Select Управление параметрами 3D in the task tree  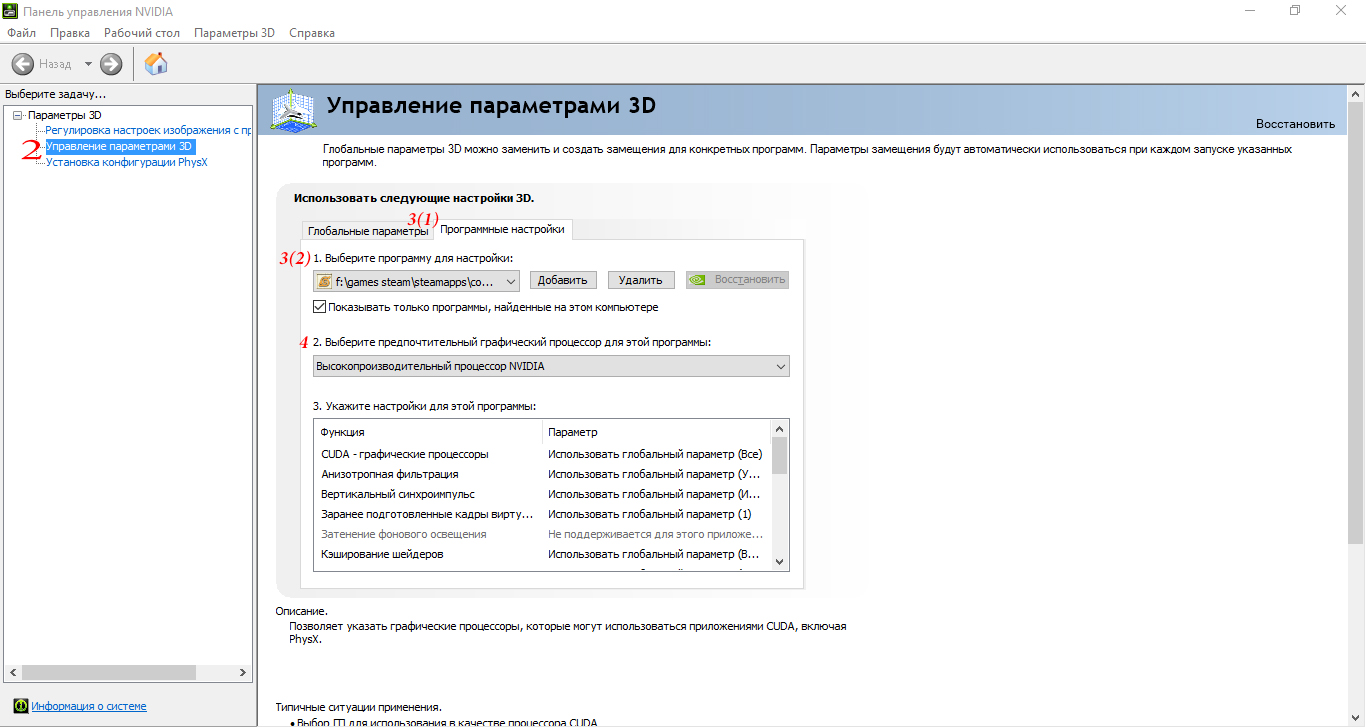pos(120,146)
